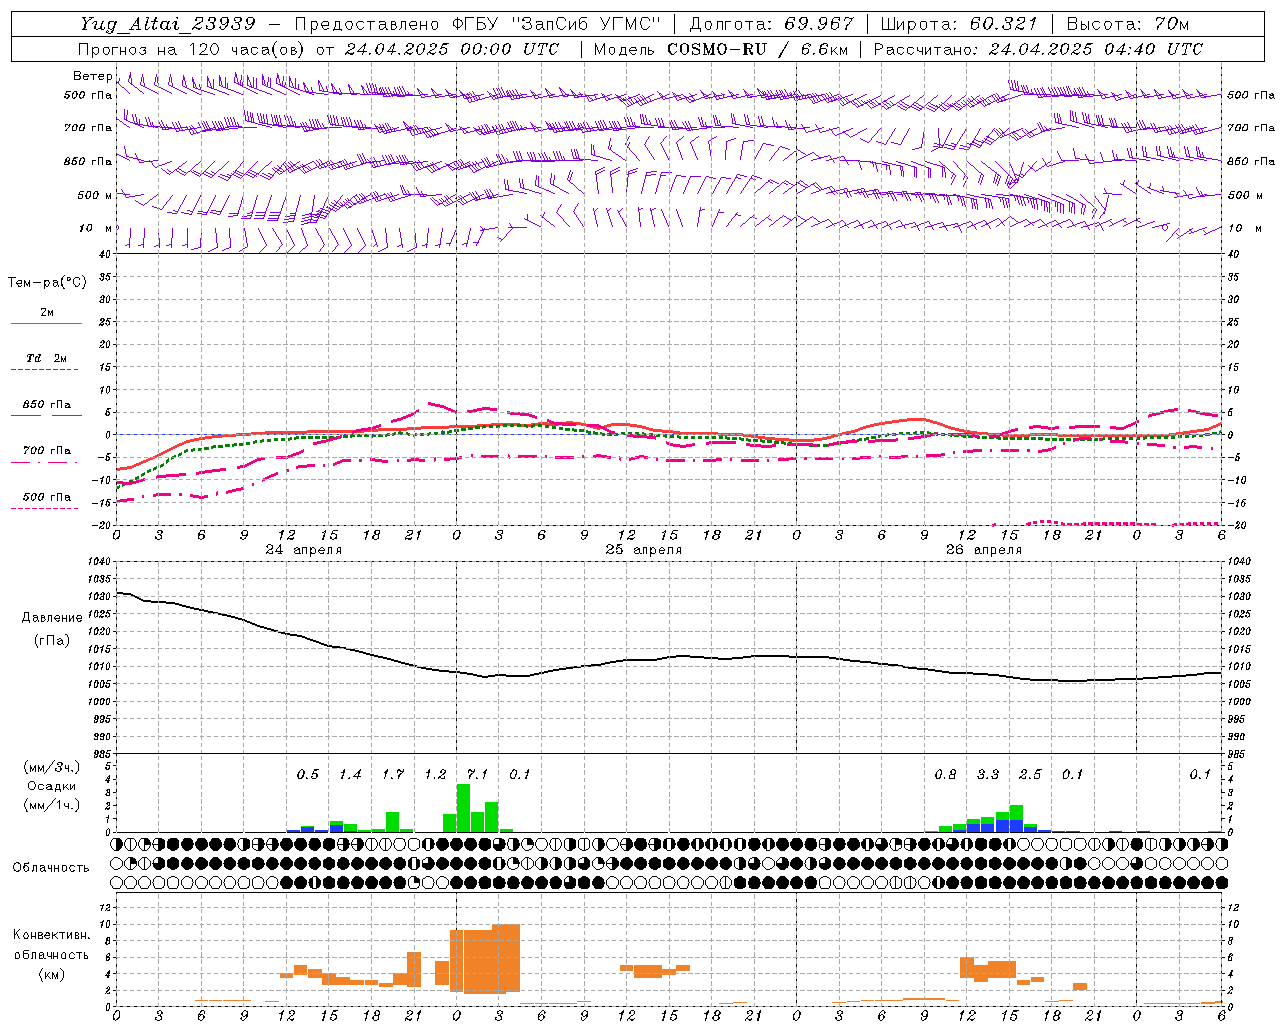Click the Осадки precipitation label
Viewport: 1280px width, 1024px height.
tap(51, 786)
